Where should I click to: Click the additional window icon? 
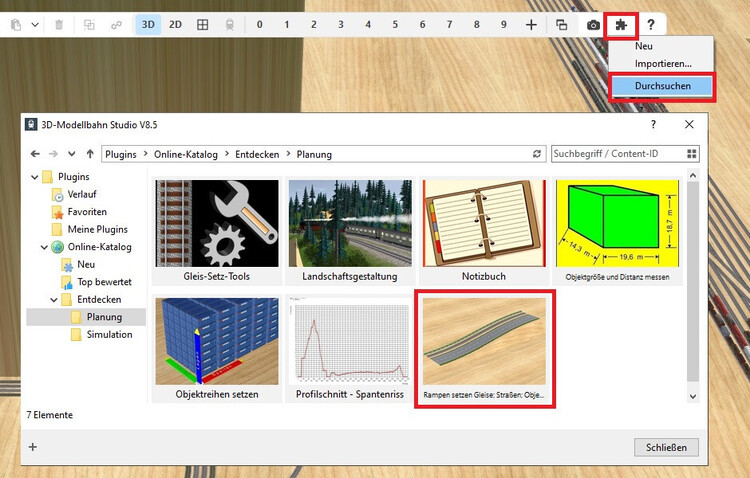[562, 24]
